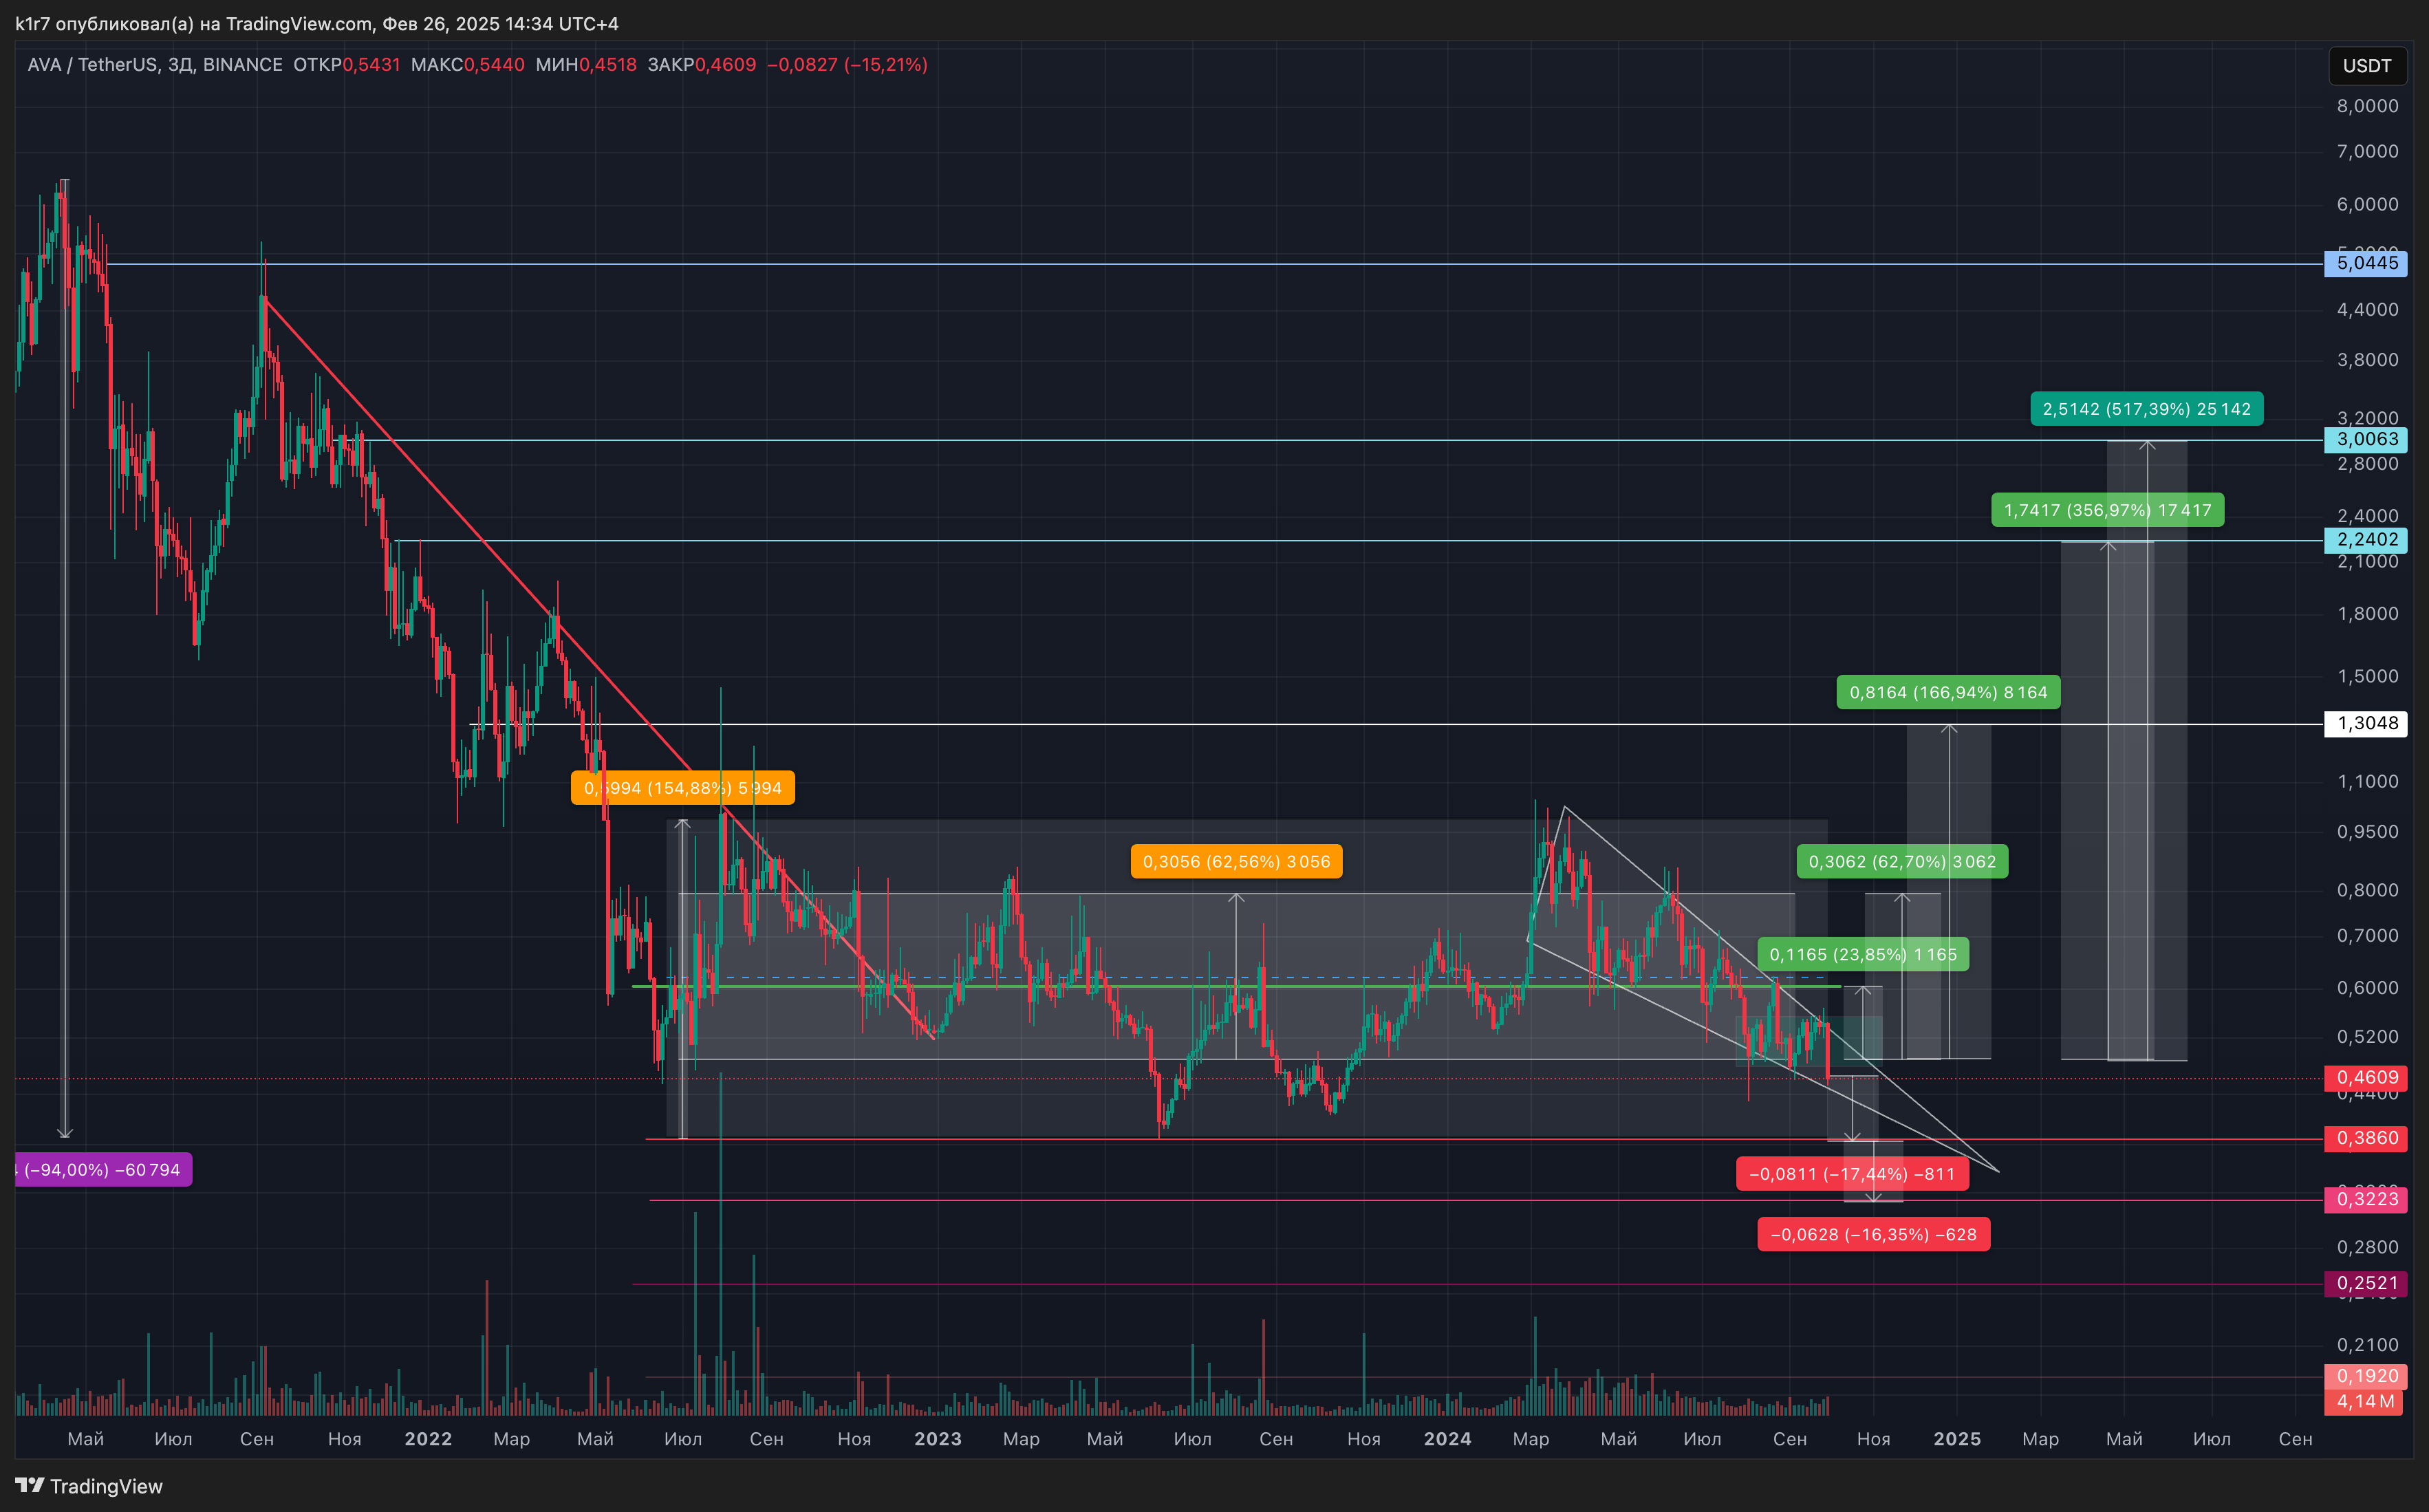Click the 8,0000 price scale tick

[x=2367, y=106]
